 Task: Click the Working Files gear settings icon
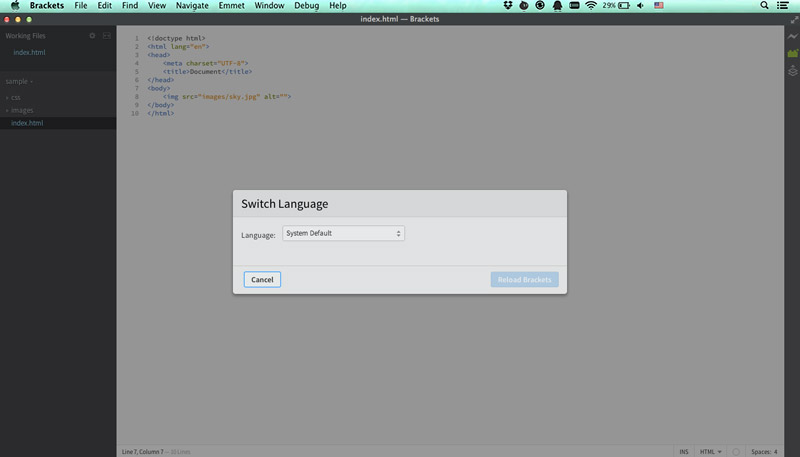(92, 36)
